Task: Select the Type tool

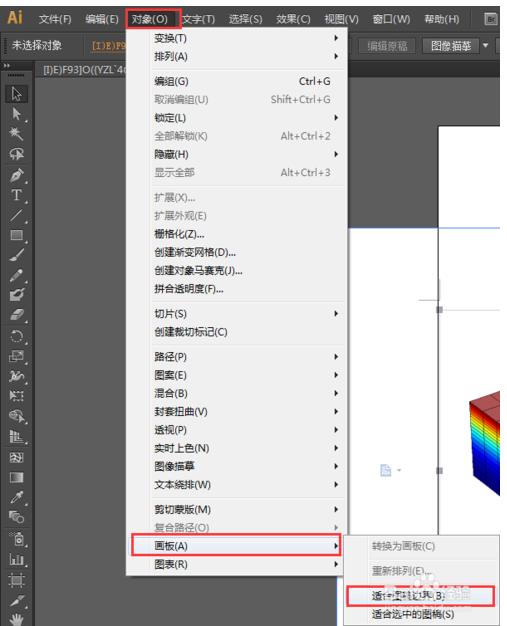Action: pos(16,195)
